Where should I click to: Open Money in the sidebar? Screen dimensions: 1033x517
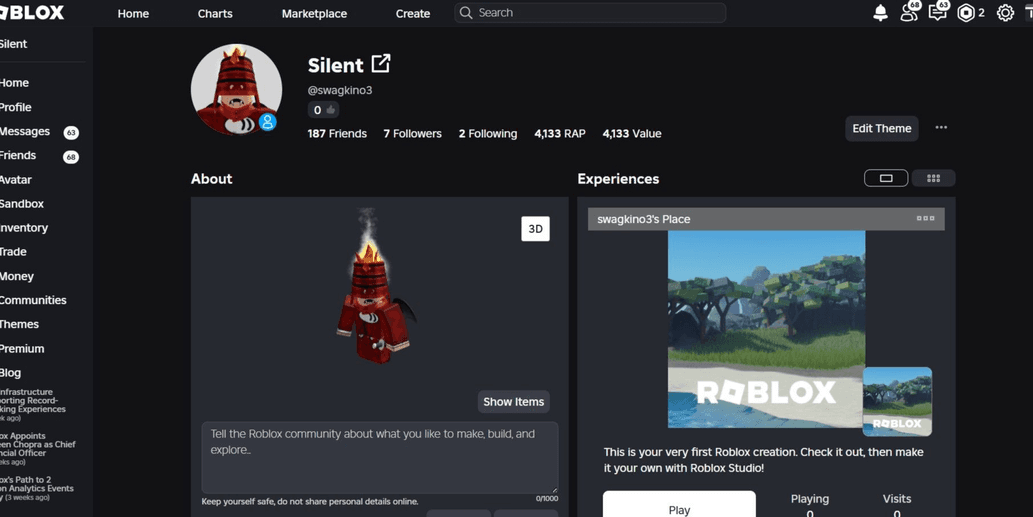point(16,276)
